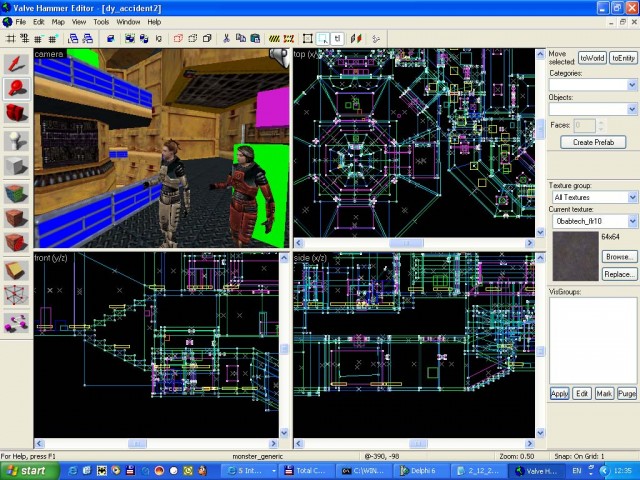640x480 pixels.
Task: Select the Selection arrow tool
Action: pyautogui.click(x=16, y=64)
